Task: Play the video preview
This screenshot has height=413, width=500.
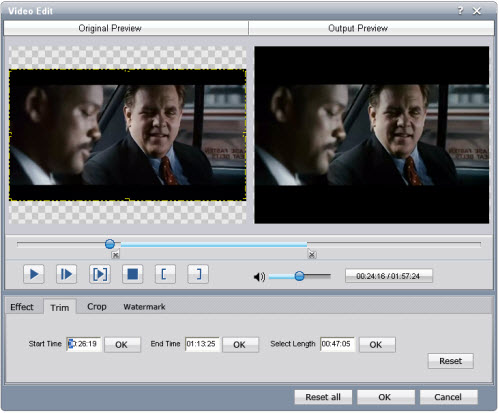Action: pos(34,274)
